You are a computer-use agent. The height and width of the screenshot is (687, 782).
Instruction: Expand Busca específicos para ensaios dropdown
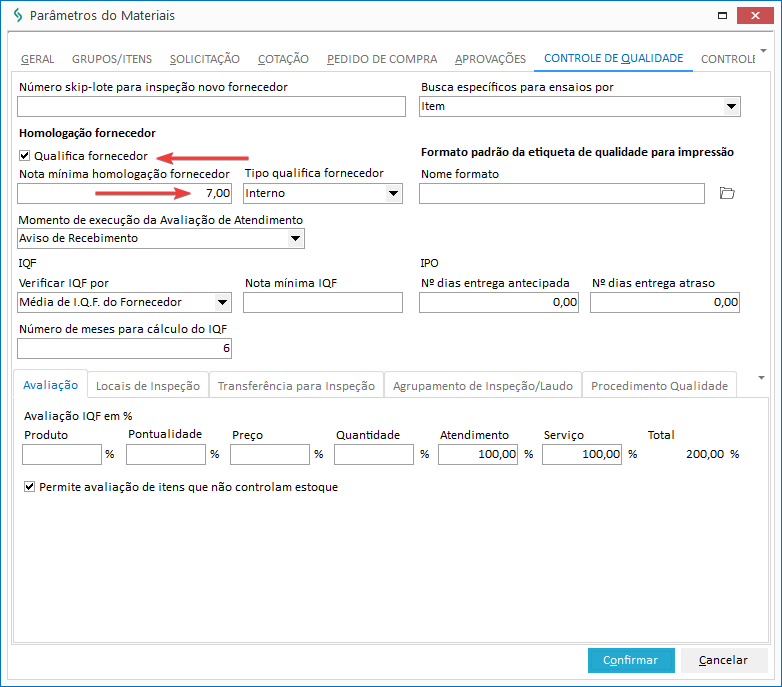(x=731, y=106)
